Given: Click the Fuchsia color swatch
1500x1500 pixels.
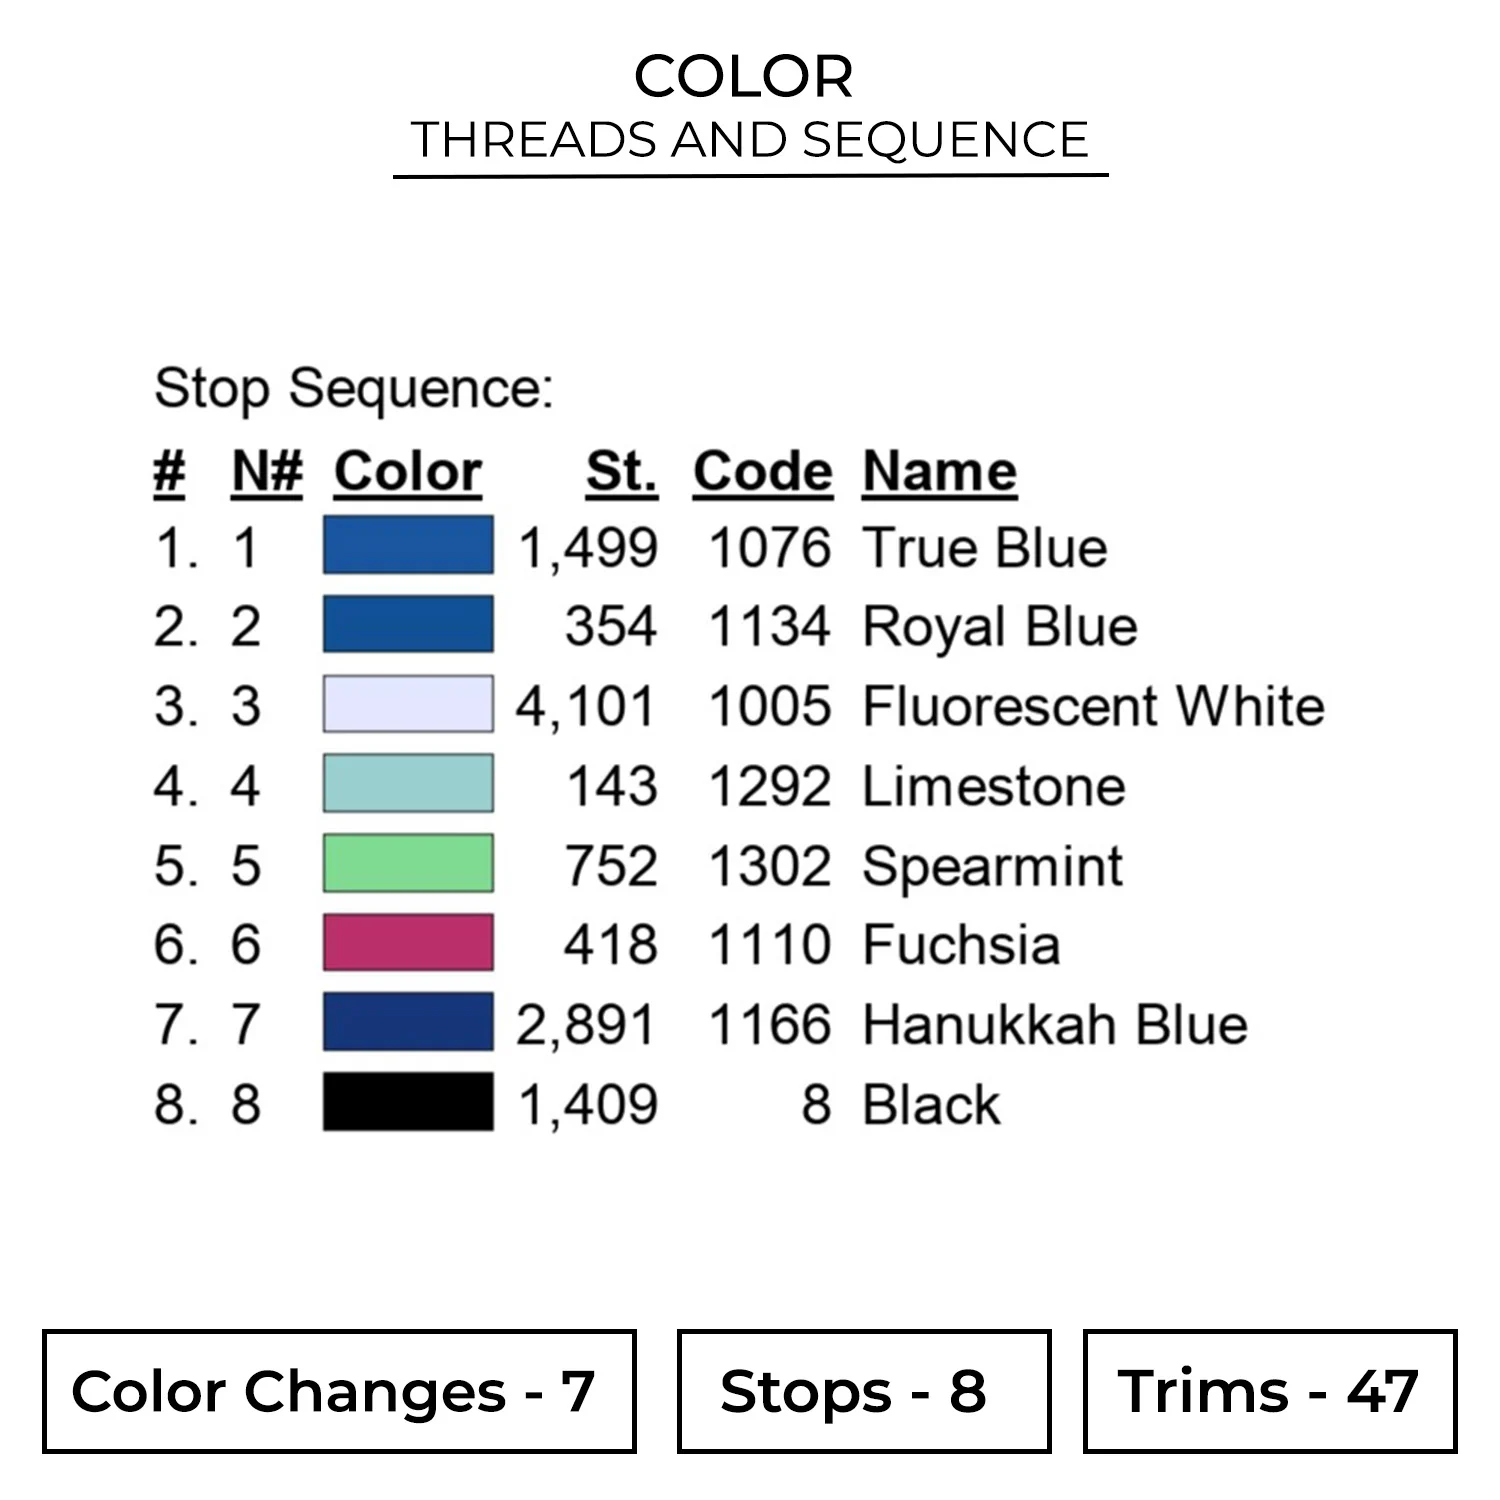Looking at the screenshot, I should pos(408,943).
